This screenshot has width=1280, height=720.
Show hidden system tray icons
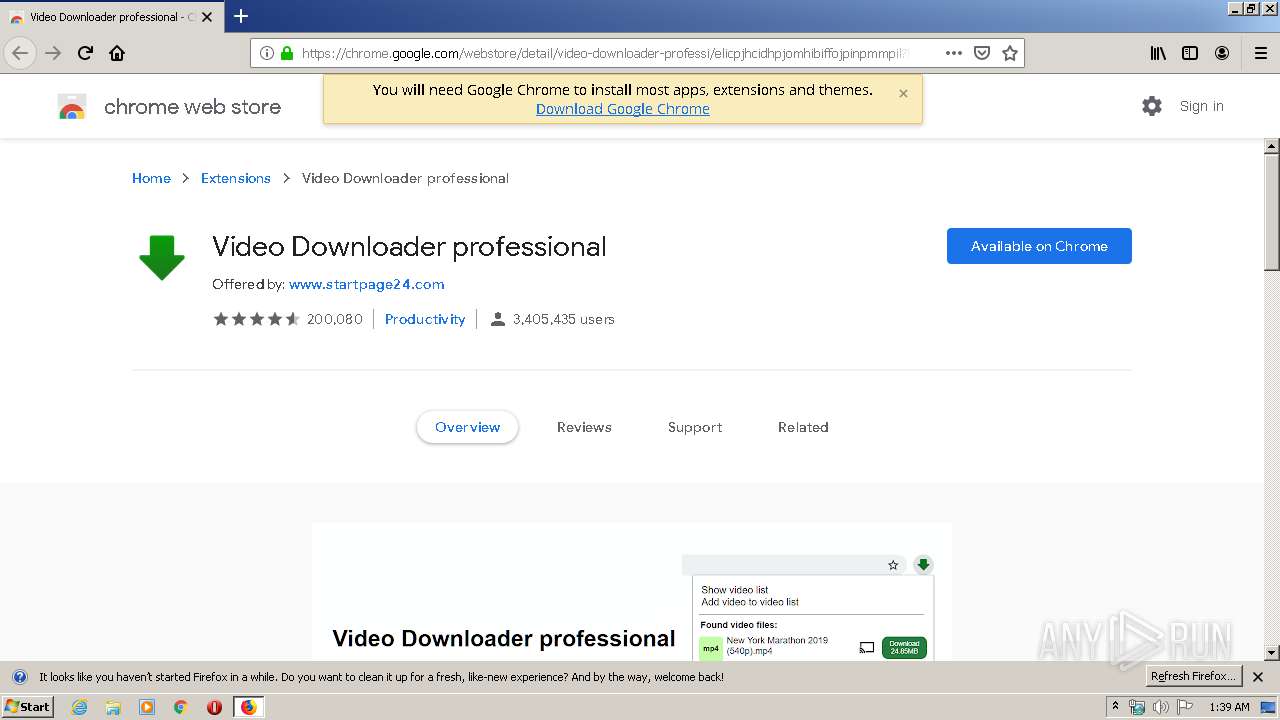tap(1115, 707)
